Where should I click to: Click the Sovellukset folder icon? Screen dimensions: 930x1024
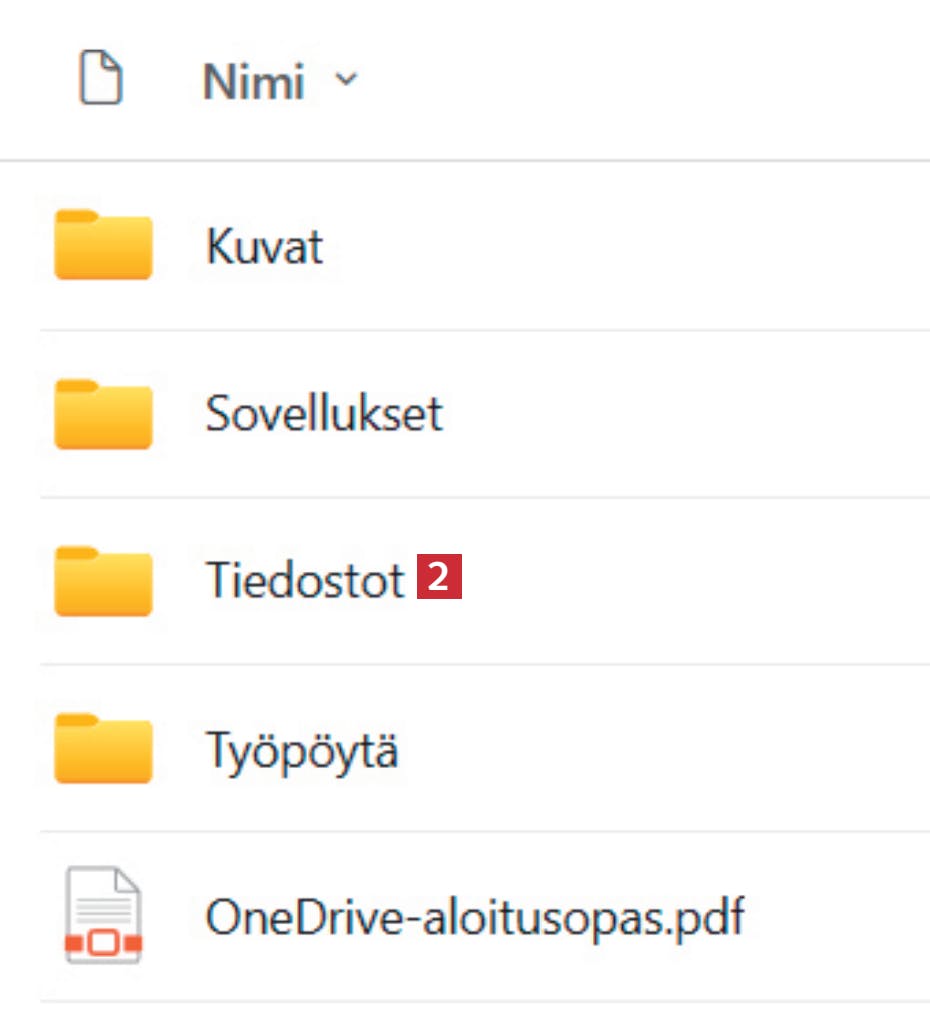(x=103, y=414)
